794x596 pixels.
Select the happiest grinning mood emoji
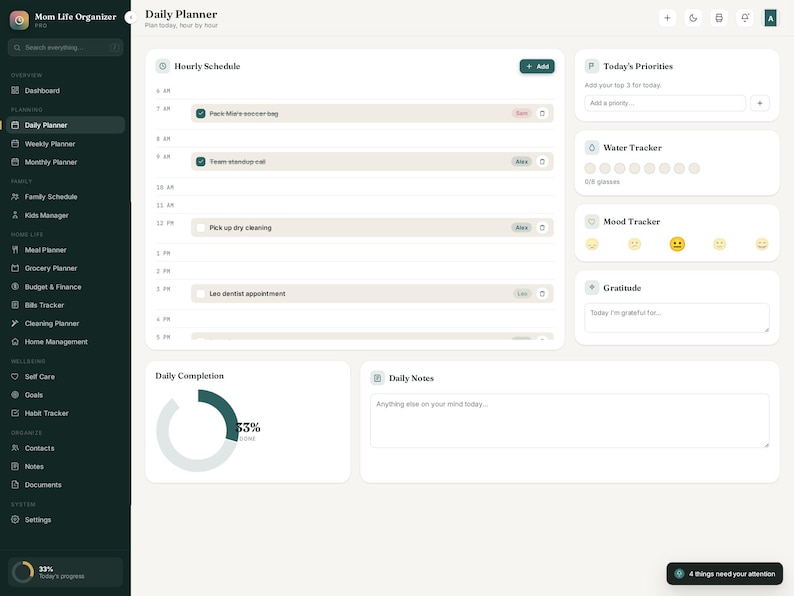click(x=762, y=244)
